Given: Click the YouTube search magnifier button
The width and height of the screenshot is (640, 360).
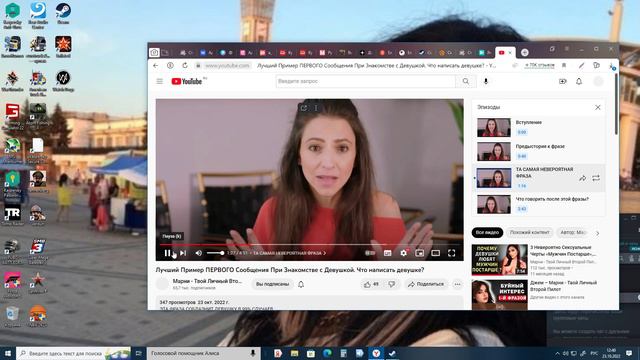Looking at the screenshot, I should (466, 81).
